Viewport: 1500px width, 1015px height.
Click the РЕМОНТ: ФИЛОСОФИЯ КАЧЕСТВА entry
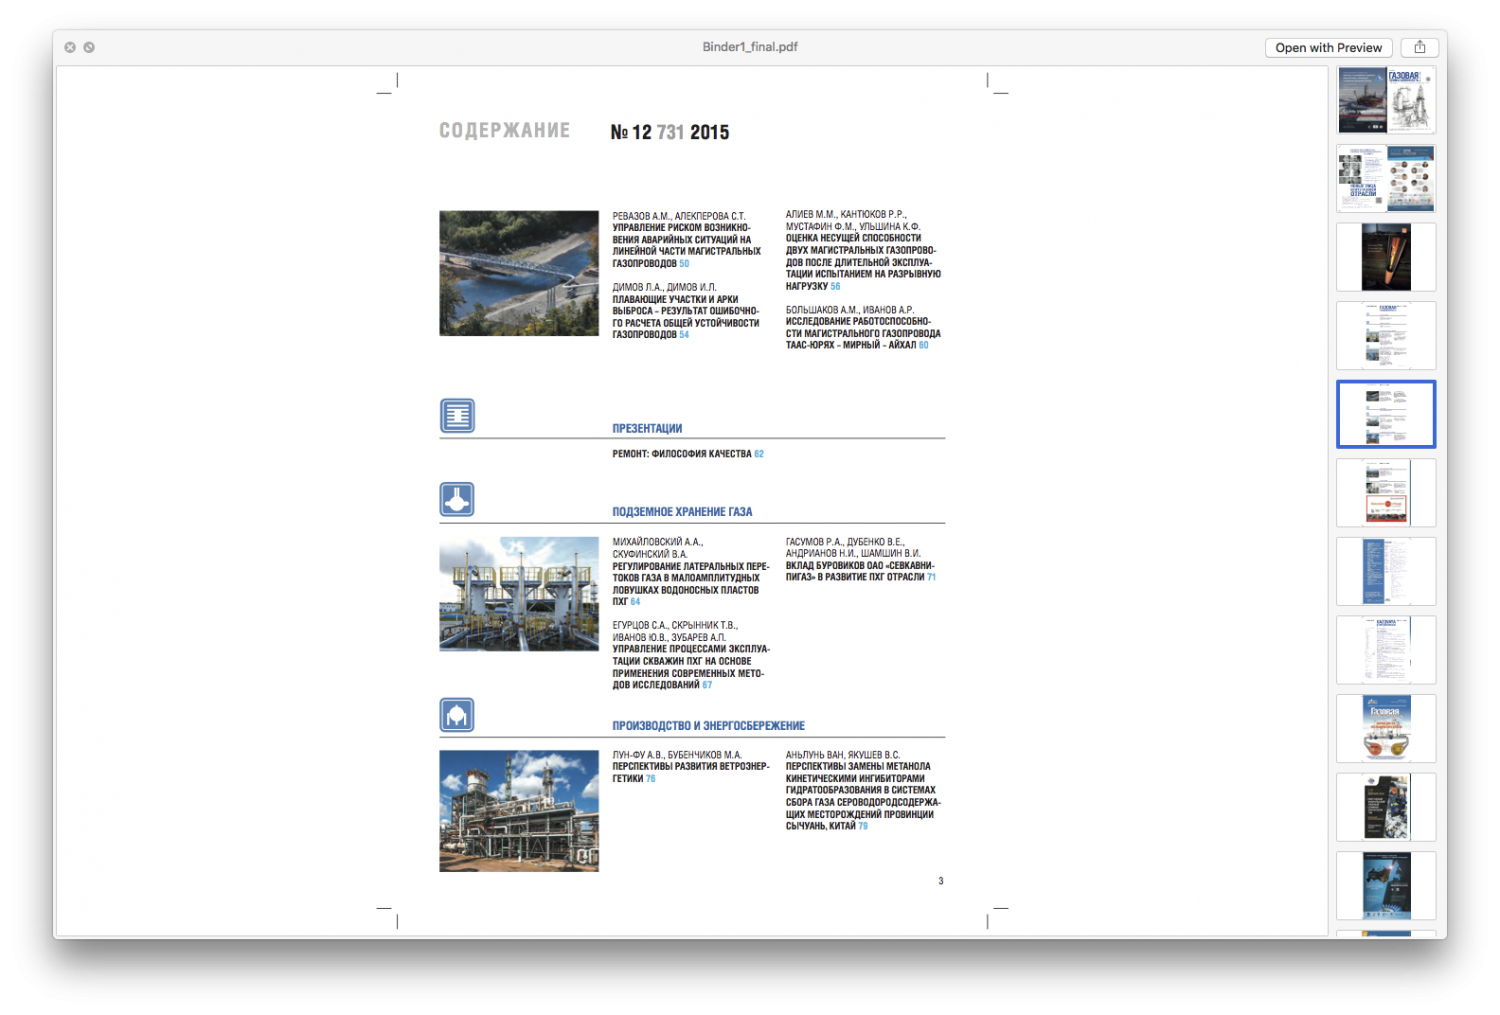point(688,454)
